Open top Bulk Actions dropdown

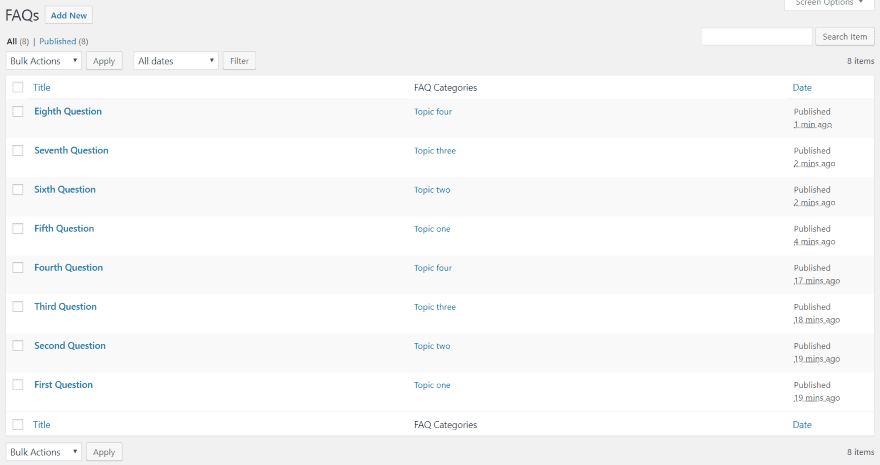(x=44, y=61)
